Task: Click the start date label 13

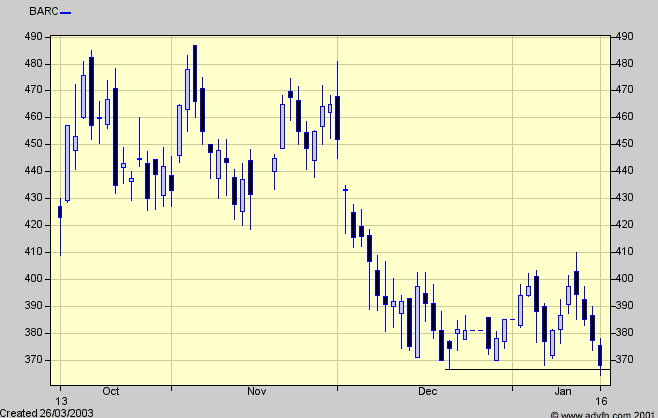Action: click(61, 401)
